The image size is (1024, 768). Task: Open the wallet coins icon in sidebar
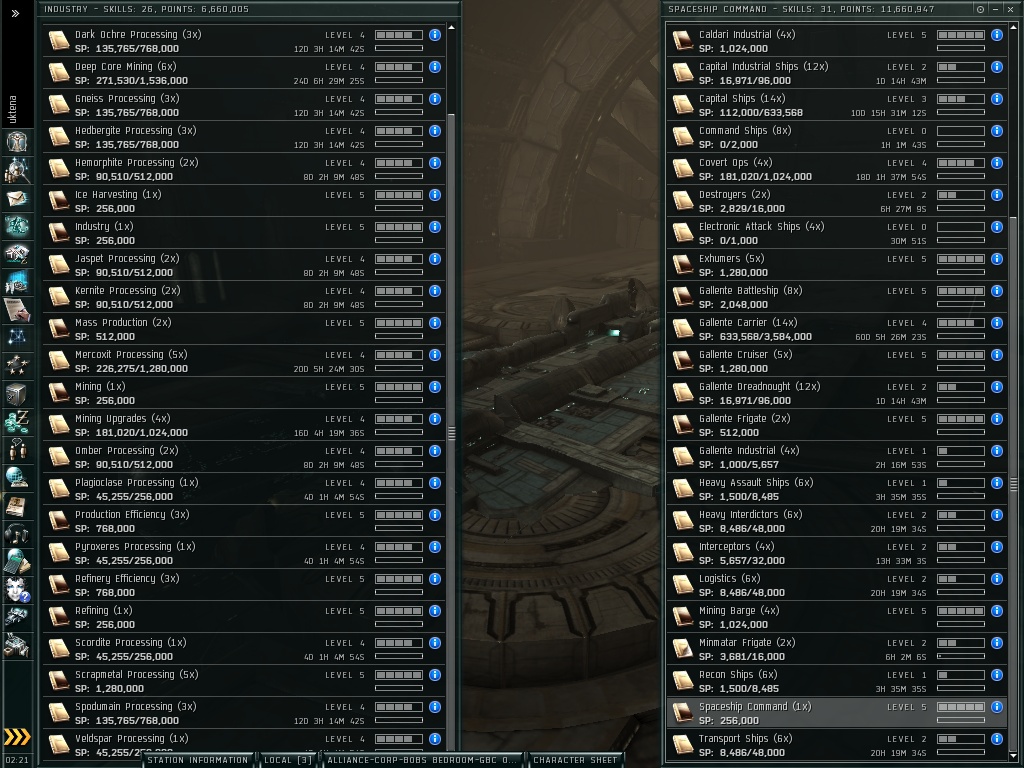click(16, 421)
